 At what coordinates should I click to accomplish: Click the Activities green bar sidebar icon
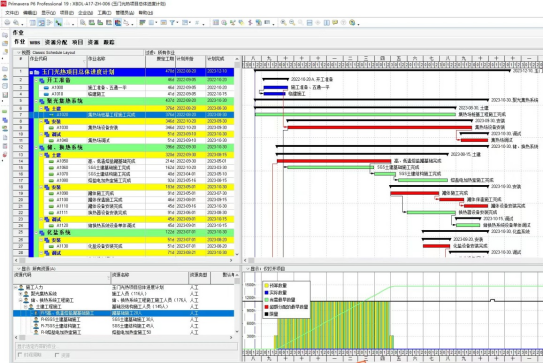pos(5,111)
